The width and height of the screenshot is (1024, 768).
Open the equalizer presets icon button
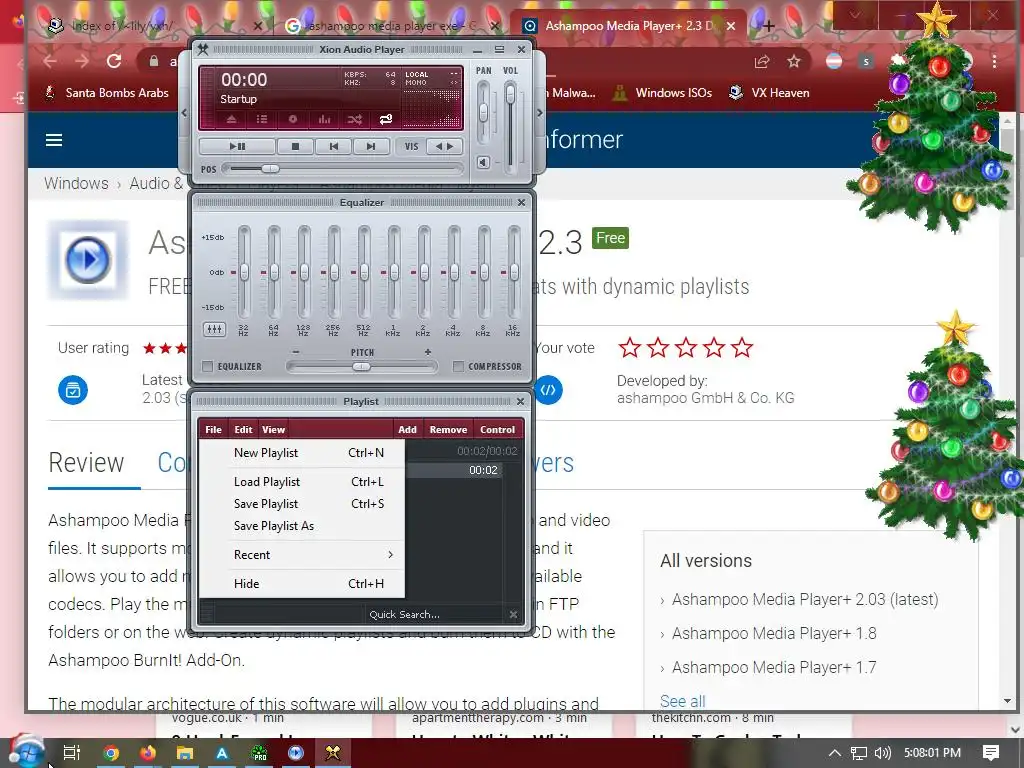pyautogui.click(x=214, y=329)
